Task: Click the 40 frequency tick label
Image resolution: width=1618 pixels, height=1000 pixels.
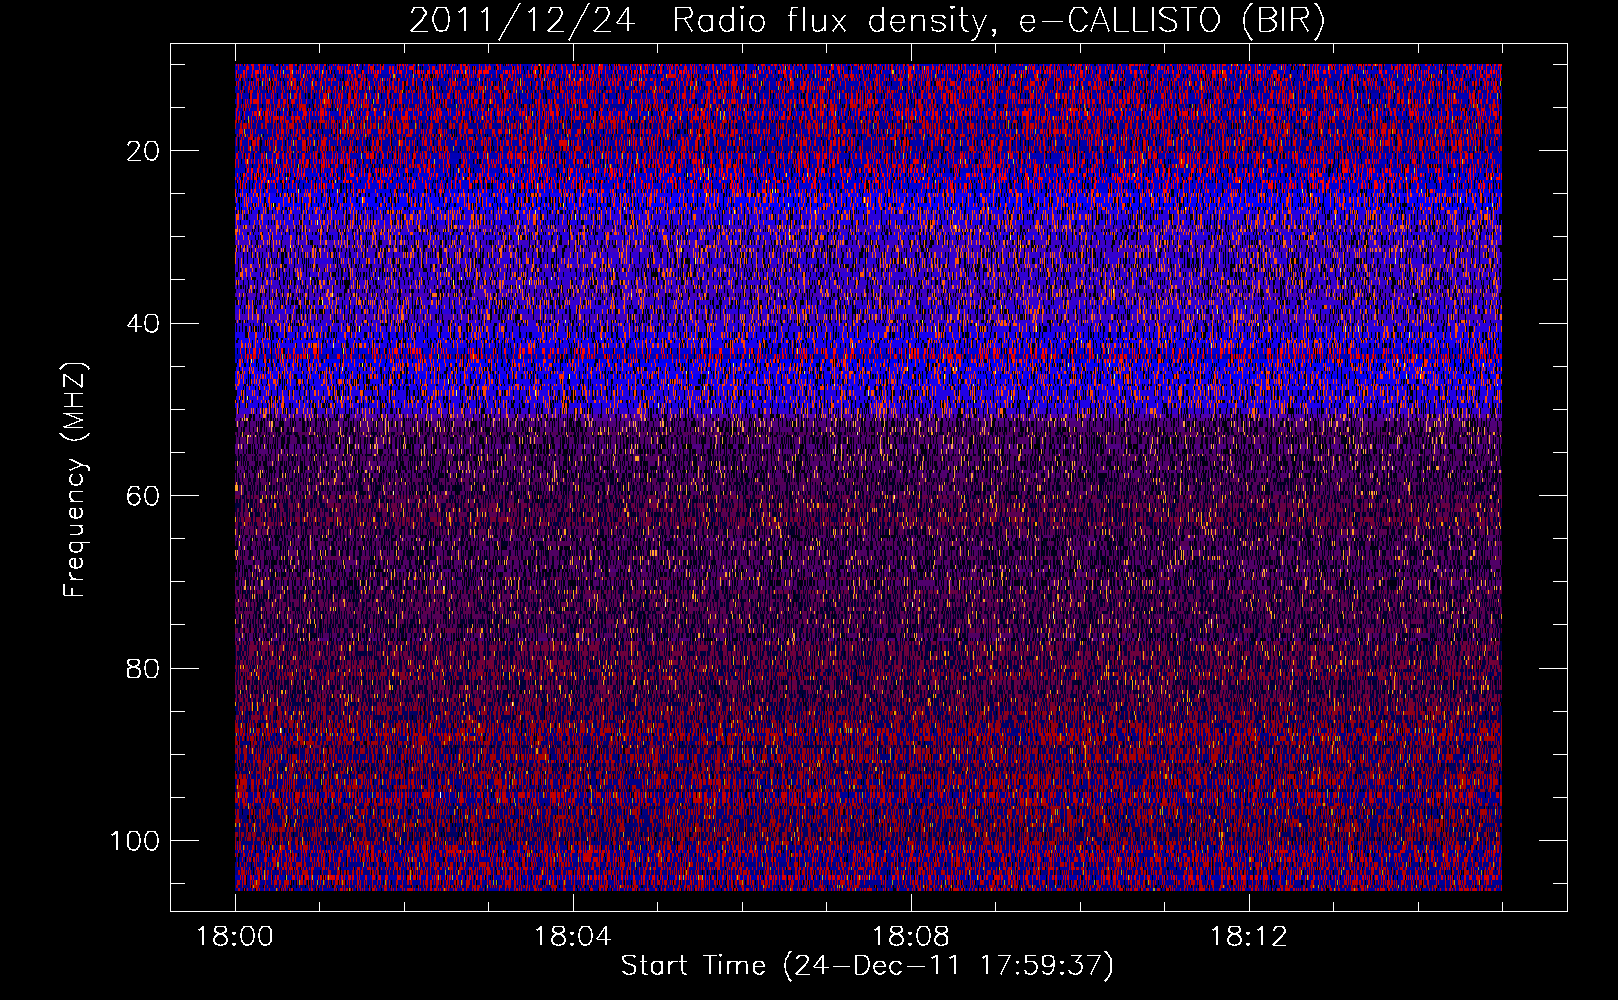Action: (x=144, y=324)
